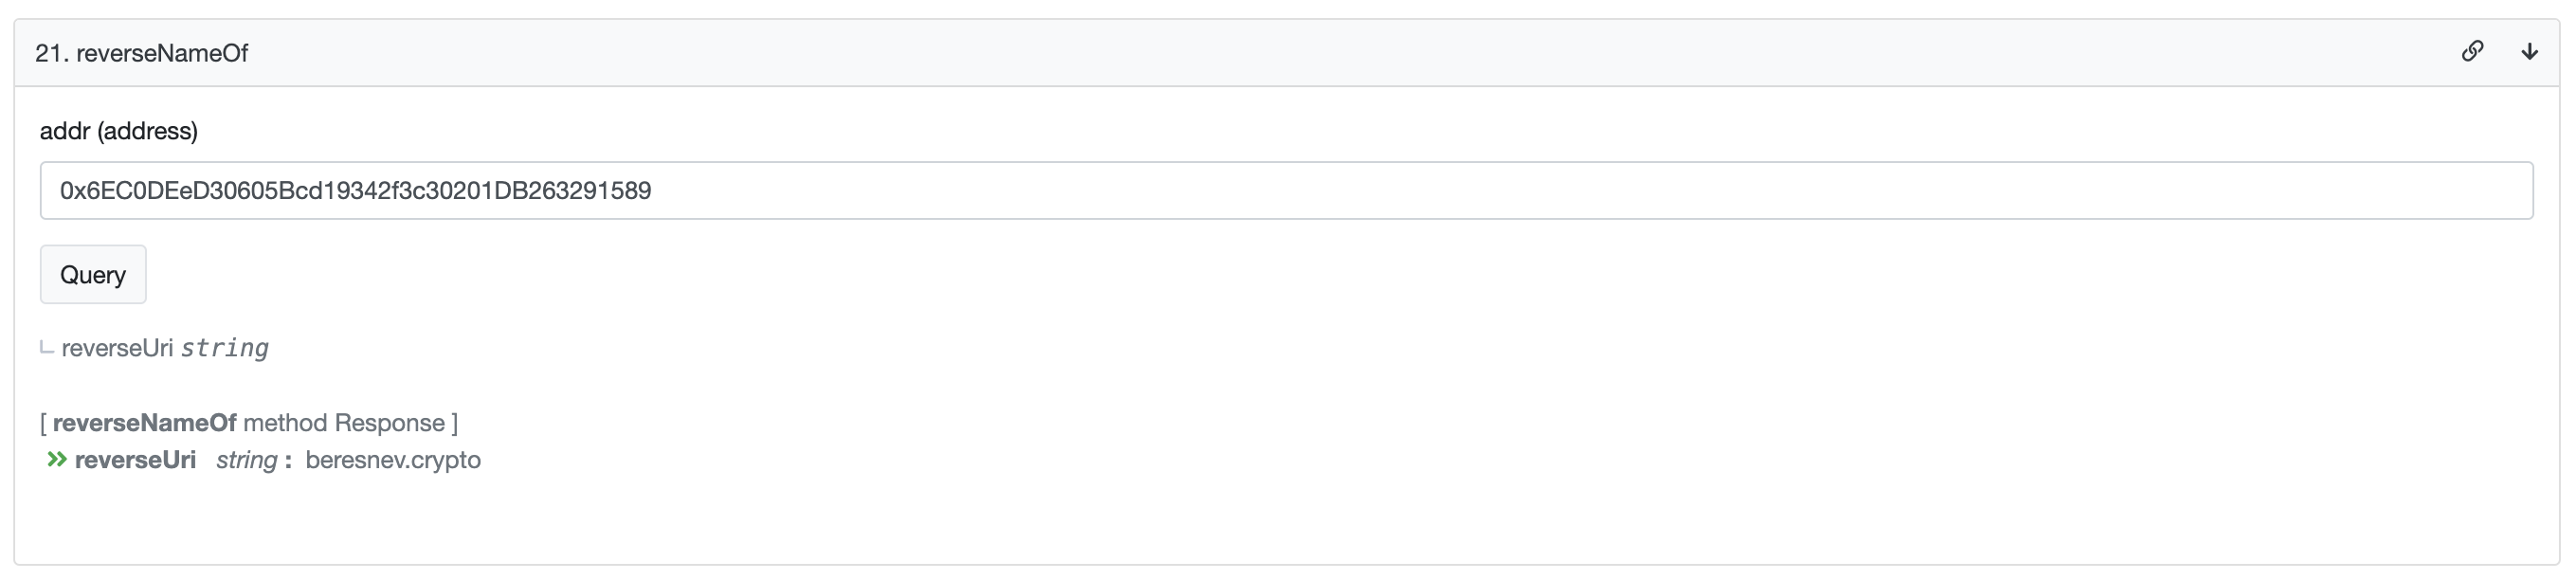Click the tree branch icon beside reverseUri
The image size is (2576, 580).
tap(46, 348)
